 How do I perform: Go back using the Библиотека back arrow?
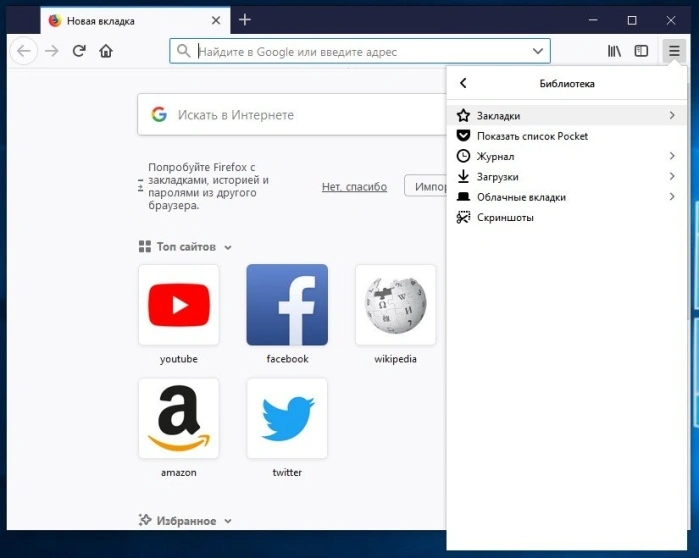click(x=463, y=83)
